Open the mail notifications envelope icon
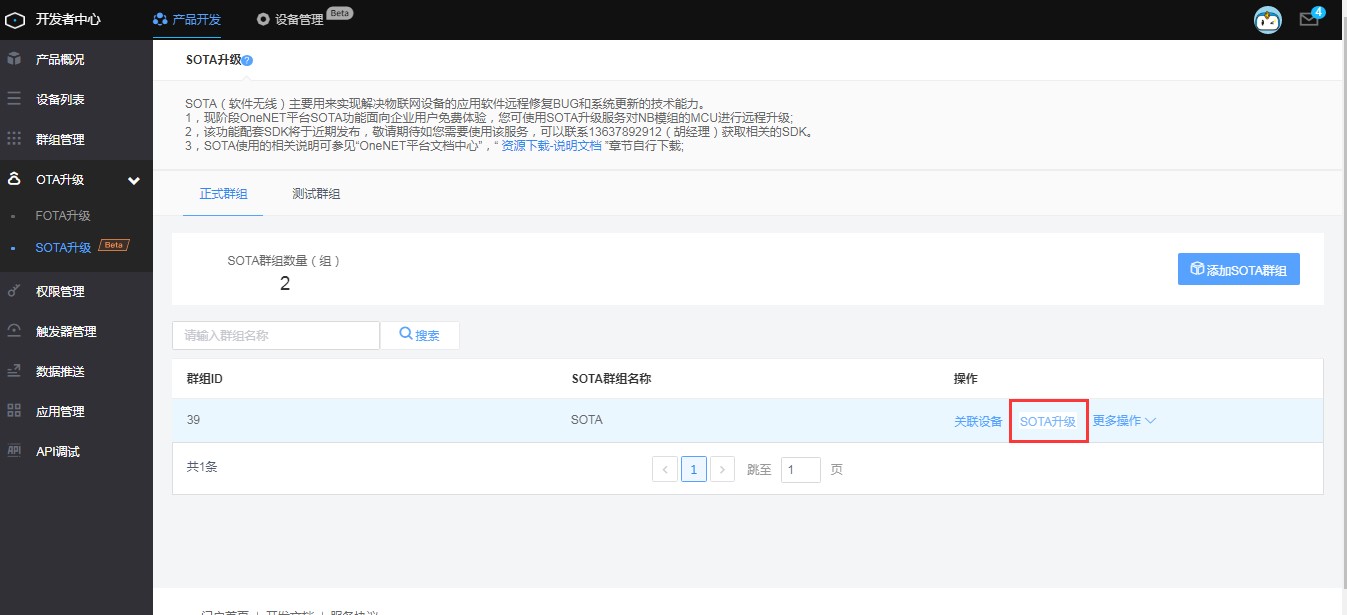Viewport: 1347px width, 615px height. 1309,20
